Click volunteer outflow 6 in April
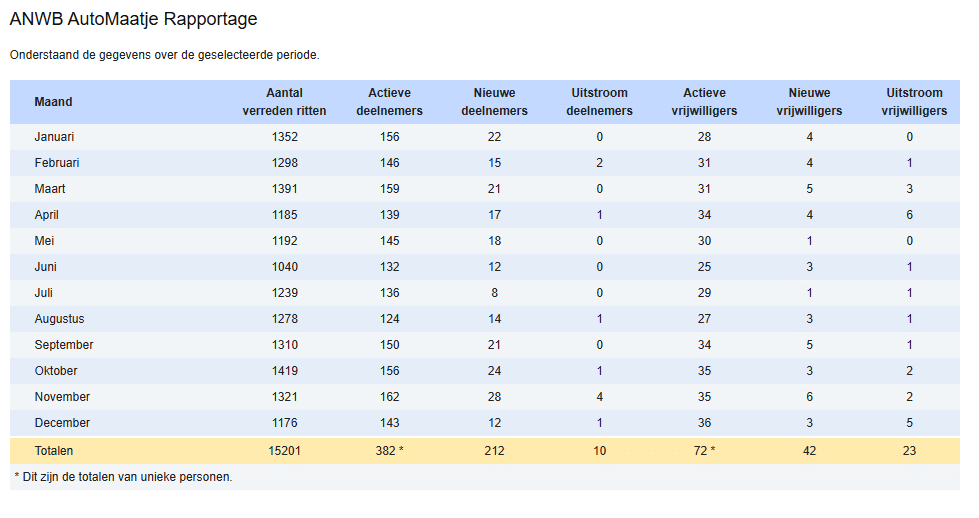979x518 pixels. click(910, 215)
